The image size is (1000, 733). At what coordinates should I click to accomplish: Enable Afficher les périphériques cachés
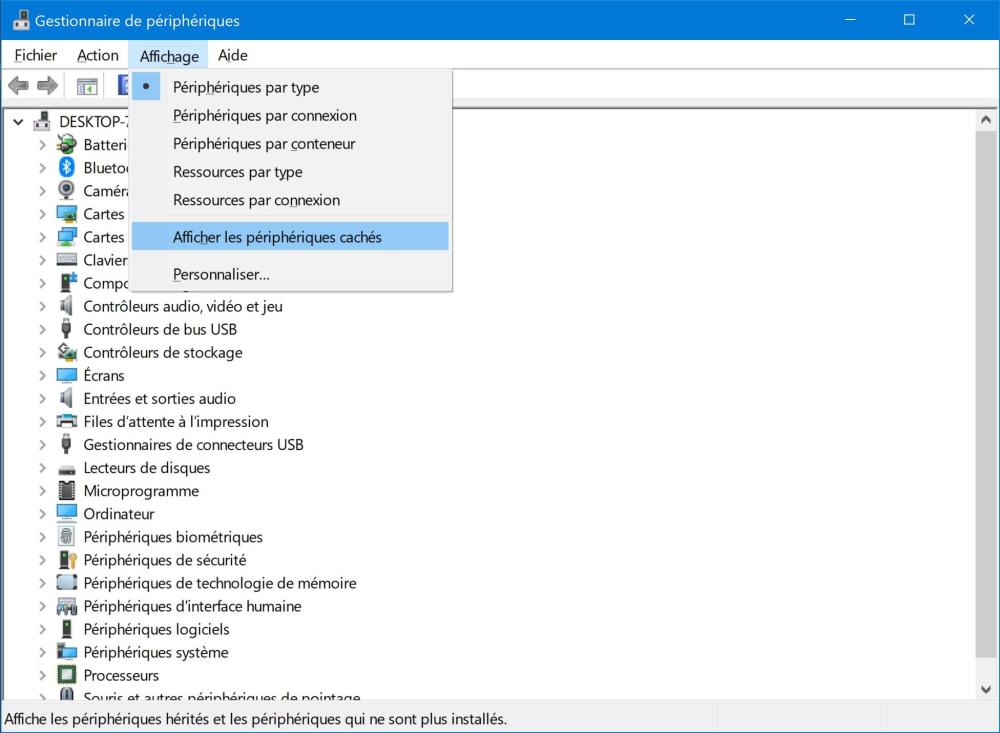pyautogui.click(x=290, y=237)
